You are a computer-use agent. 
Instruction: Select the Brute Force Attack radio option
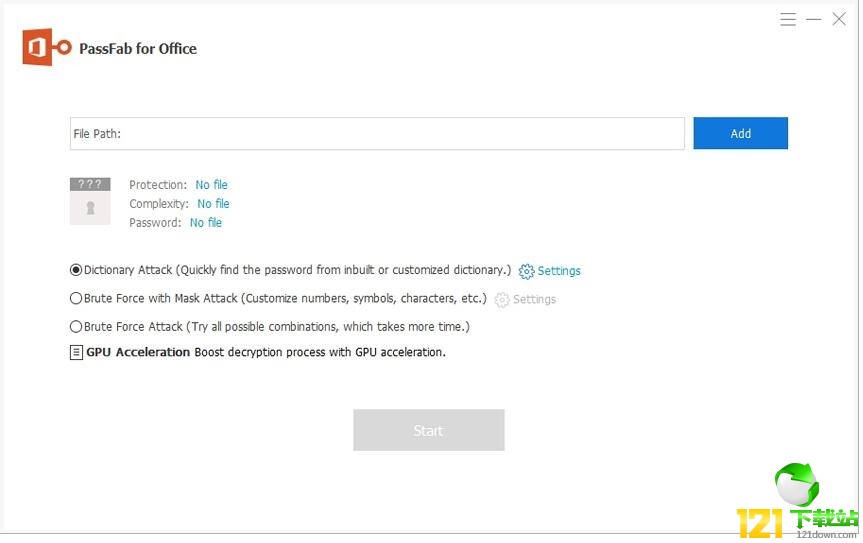[76, 326]
